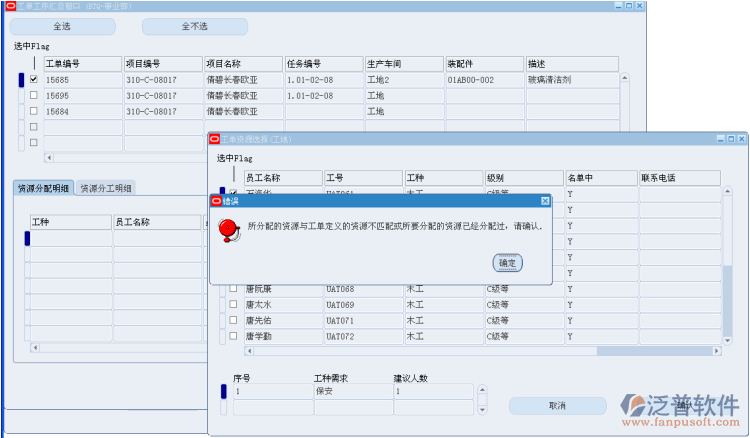
Task: Switch to 资源分配明细 tab
Action: pyautogui.click(x=42, y=188)
